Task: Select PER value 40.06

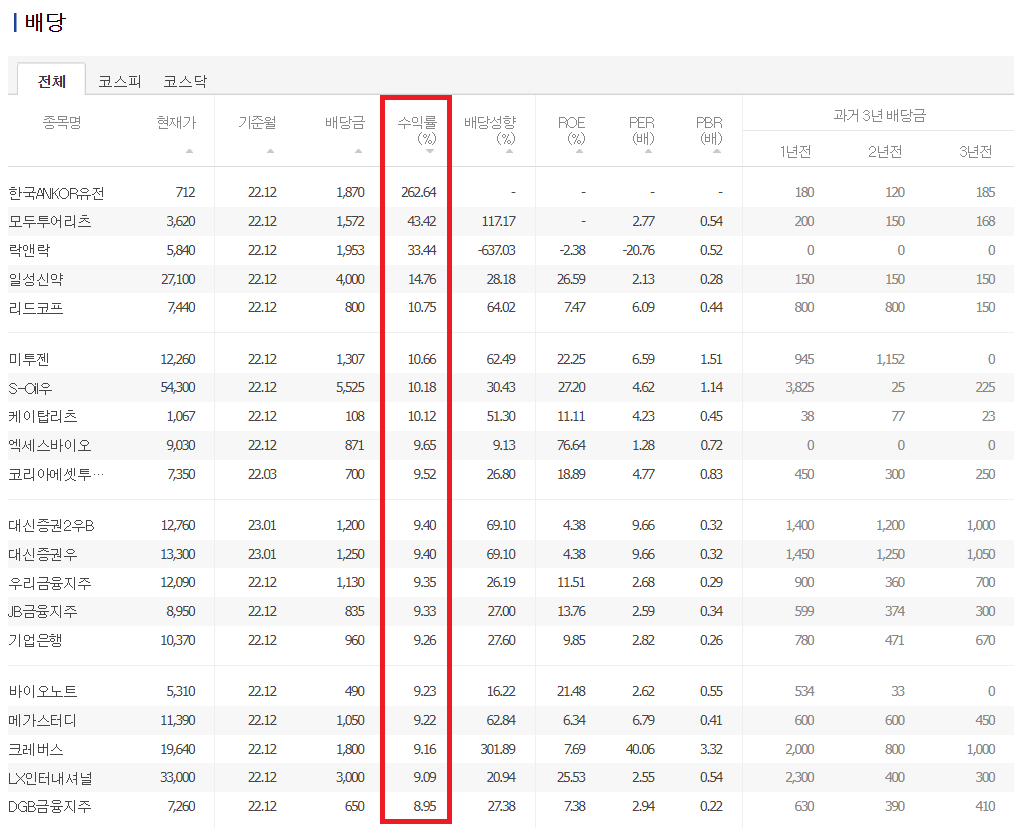Action: point(640,749)
